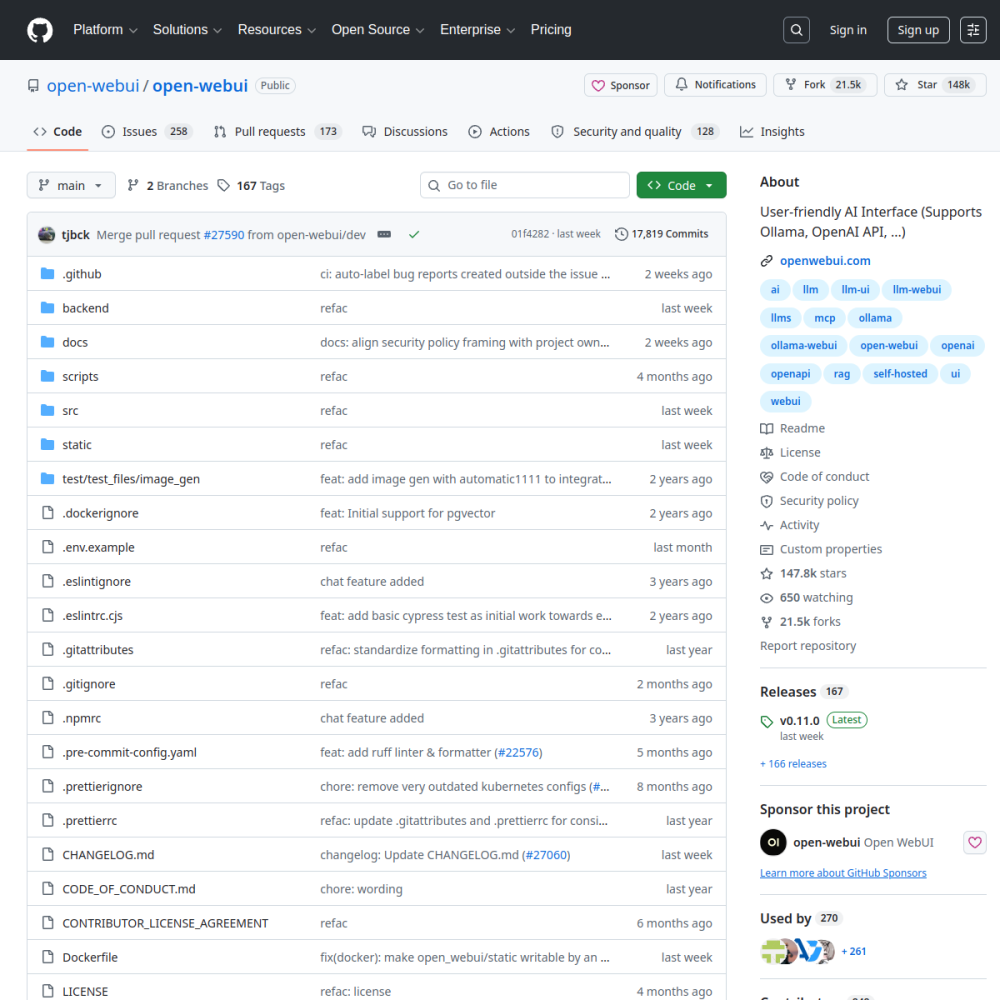Image resolution: width=1000 pixels, height=1000 pixels.
Task: Expand commit message ellipsis button
Action: (384, 234)
